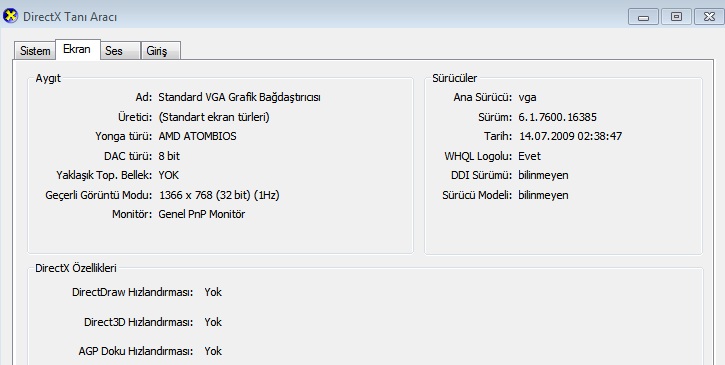Click the 'Yok' value for DirectDraw Hızlandırması

tap(213, 292)
